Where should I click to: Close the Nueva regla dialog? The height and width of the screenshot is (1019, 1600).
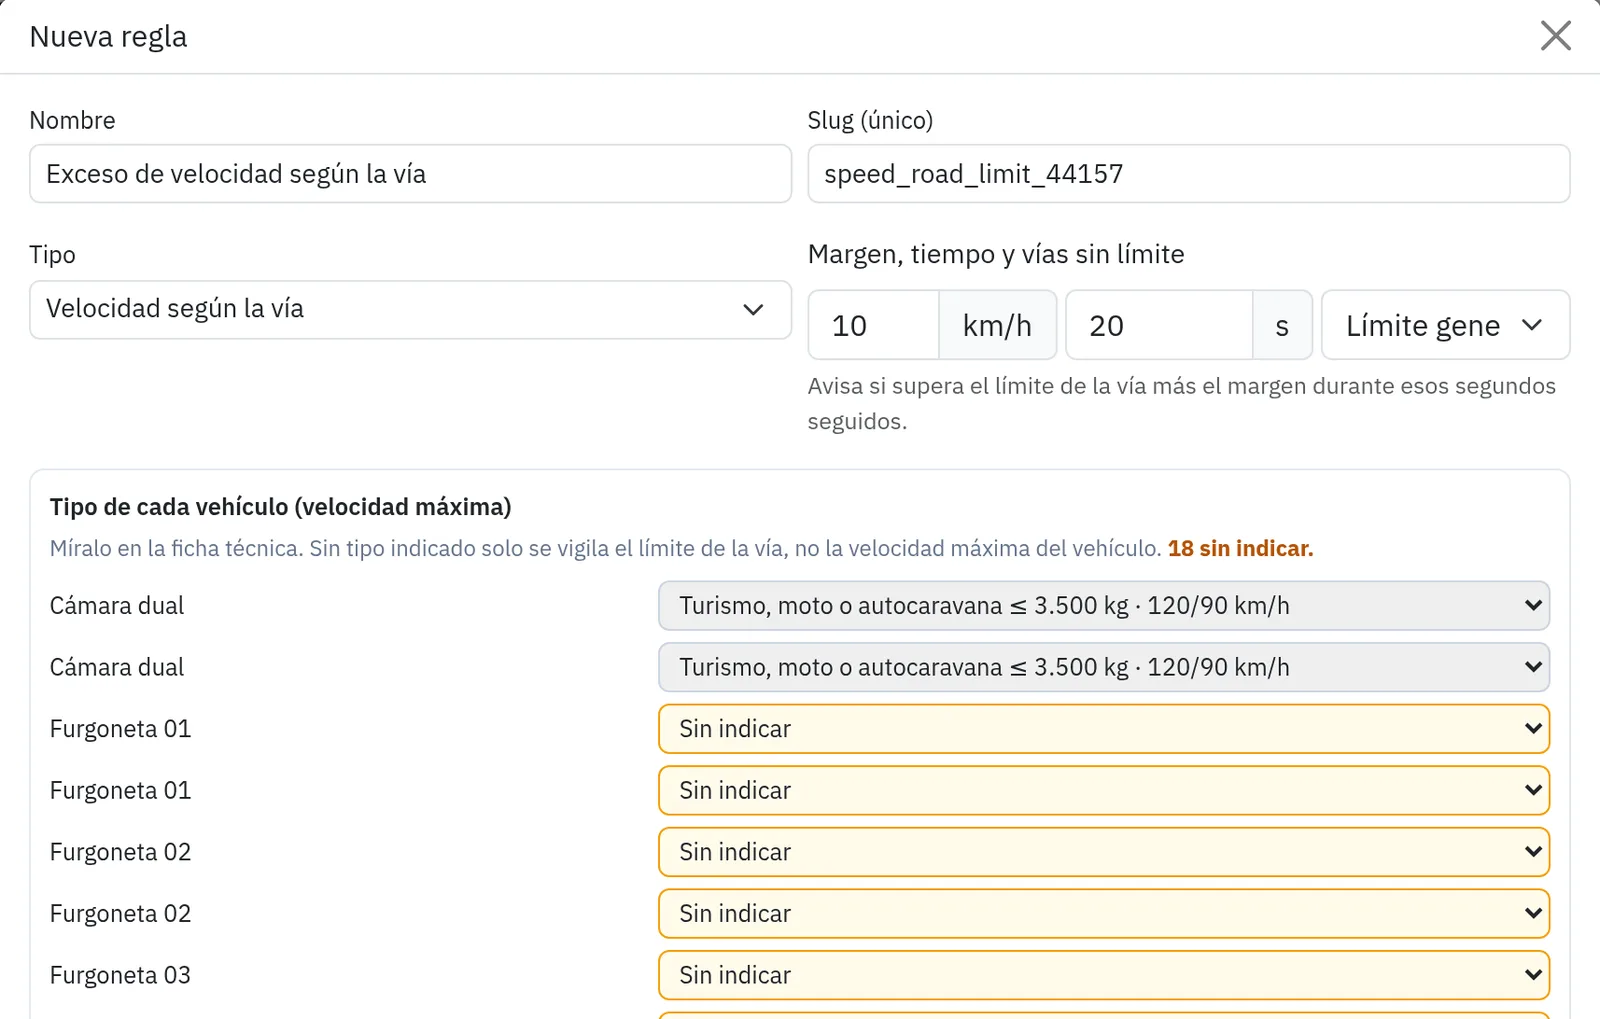pos(1555,36)
